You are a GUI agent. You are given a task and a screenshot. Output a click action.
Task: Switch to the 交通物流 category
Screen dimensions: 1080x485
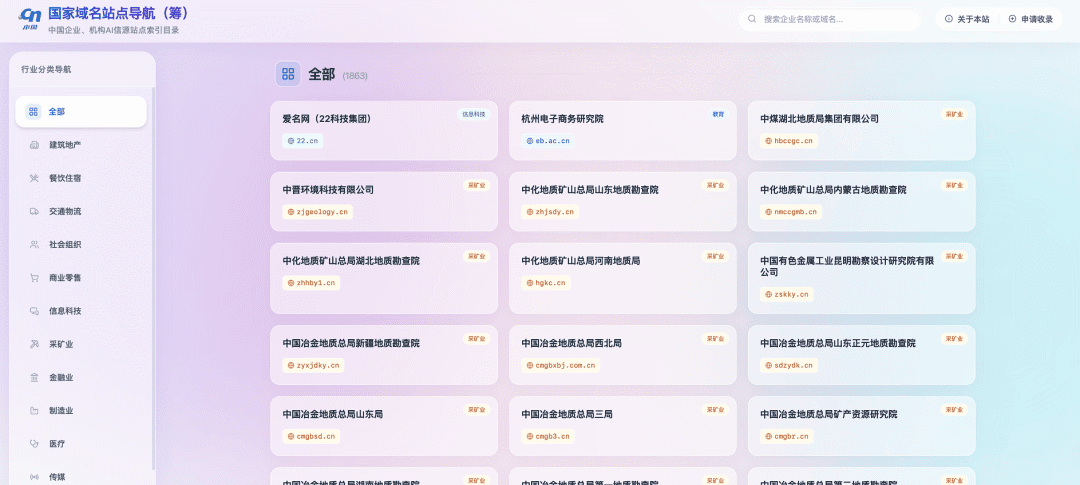coord(81,211)
